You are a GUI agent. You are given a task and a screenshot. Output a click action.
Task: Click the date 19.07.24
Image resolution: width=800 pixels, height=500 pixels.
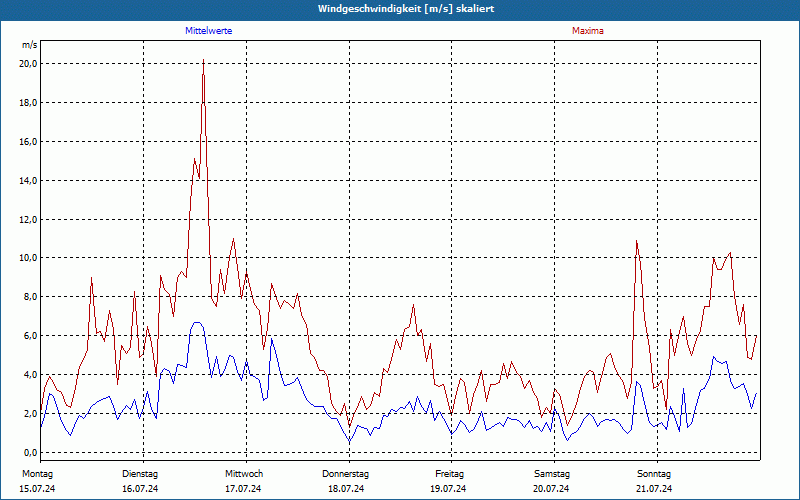448,489
